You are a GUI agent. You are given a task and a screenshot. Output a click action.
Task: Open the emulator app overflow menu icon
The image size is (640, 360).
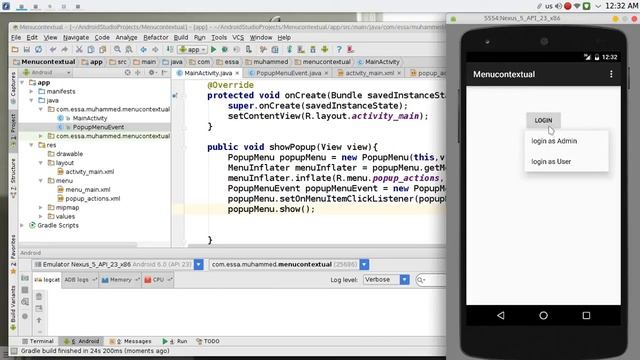click(611, 74)
